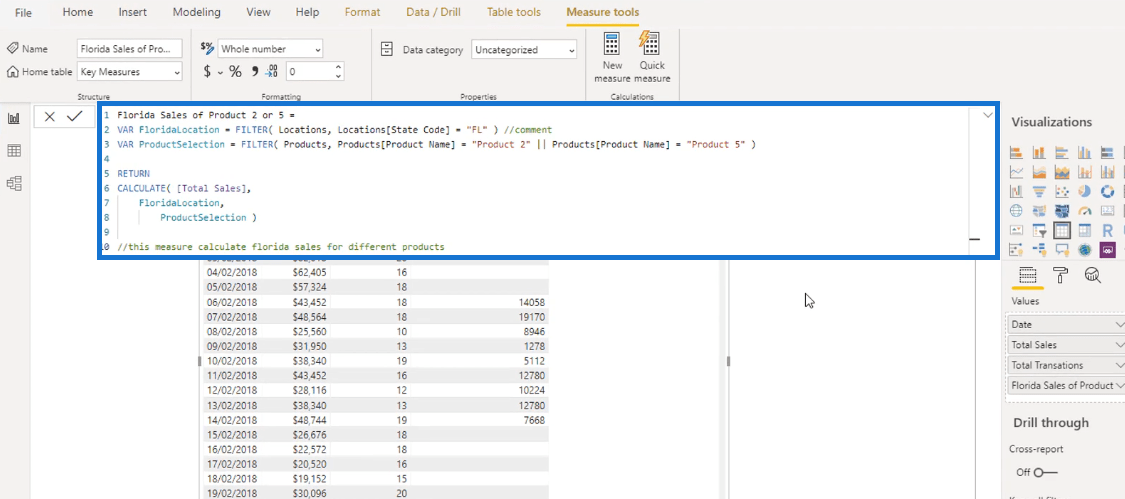1125x499 pixels.
Task: Open currency symbol dropdown arrow
Action: click(x=220, y=72)
